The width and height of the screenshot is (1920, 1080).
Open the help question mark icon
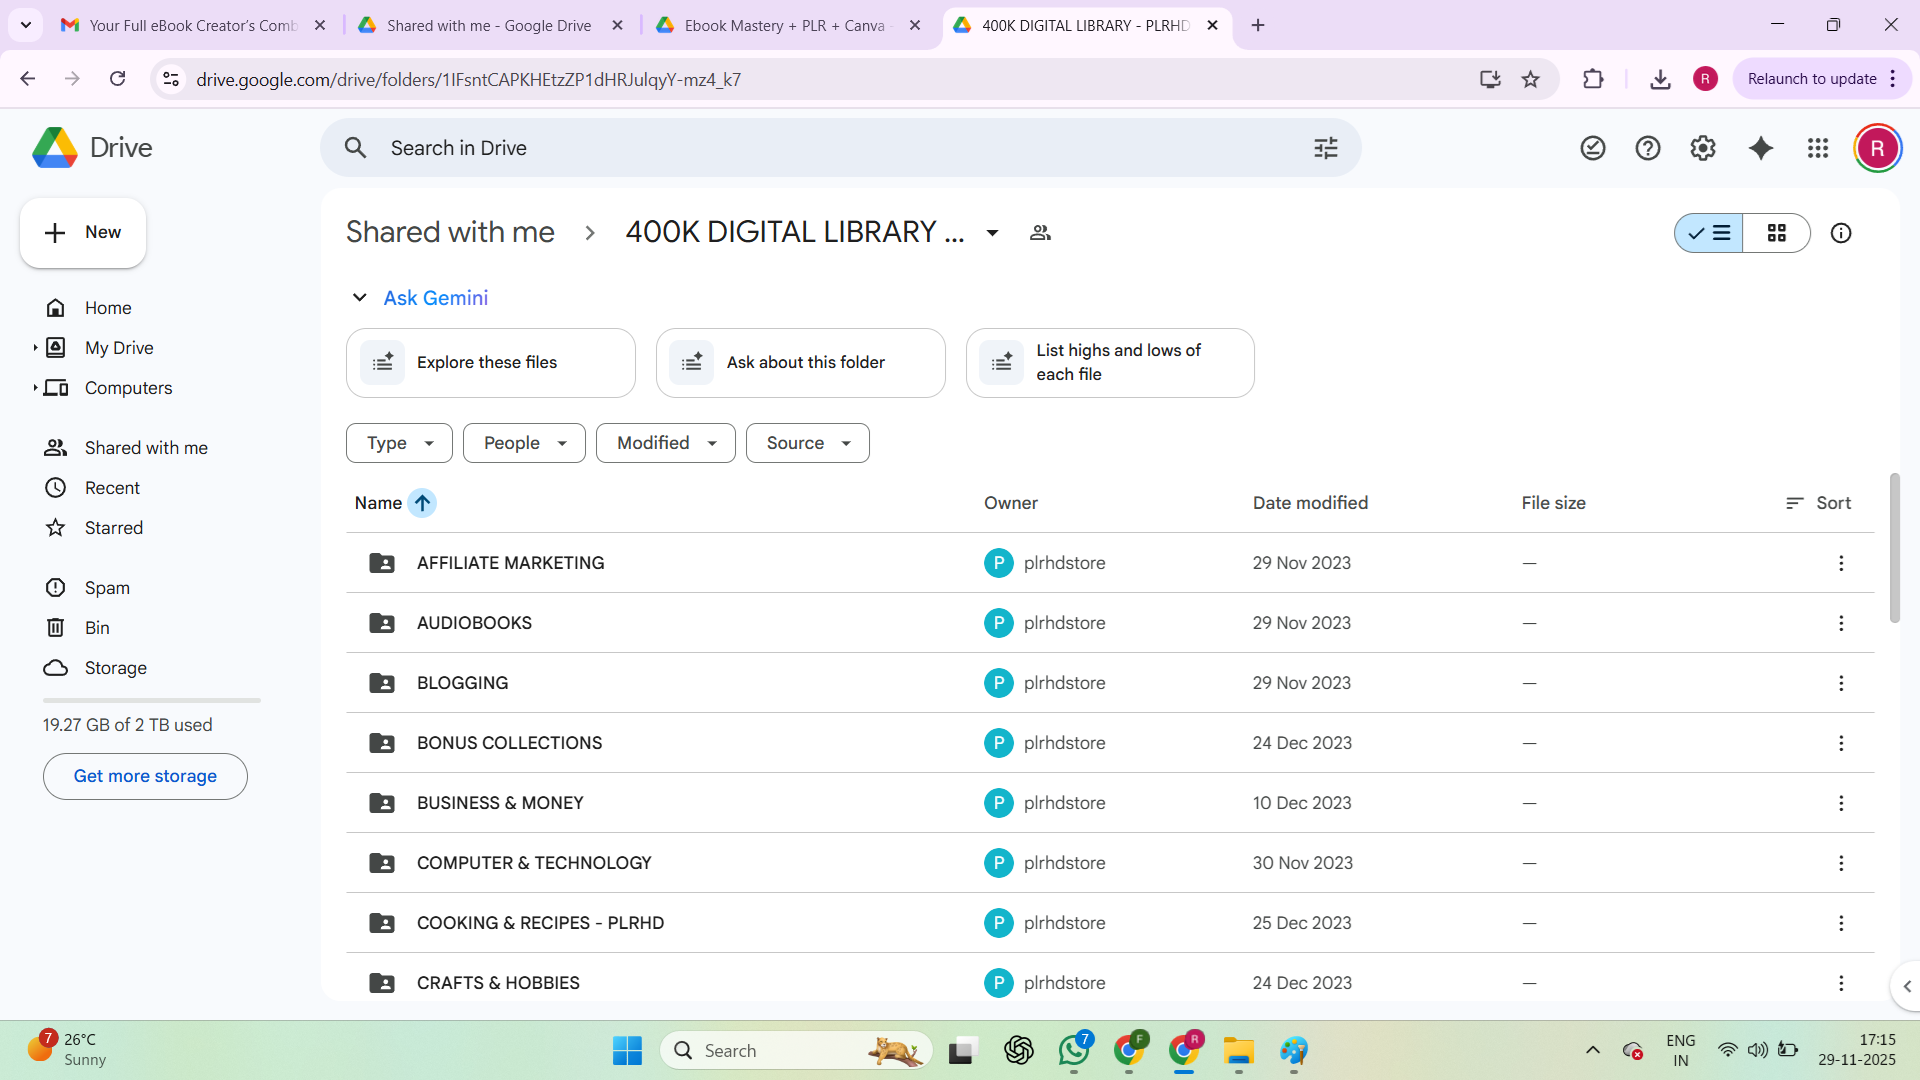[x=1648, y=148]
